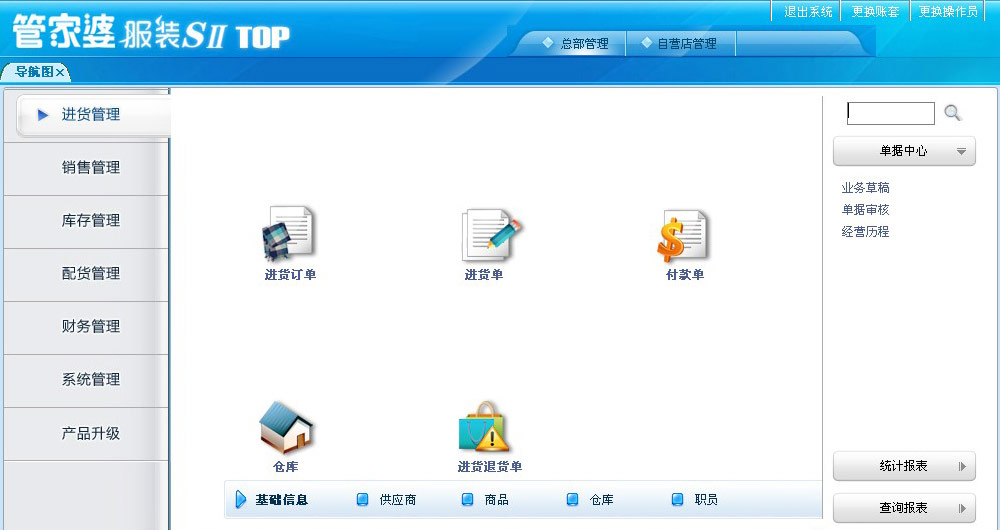Switch to the 总部管理 tab
Viewport: 1000px width, 530px height.
click(576, 44)
